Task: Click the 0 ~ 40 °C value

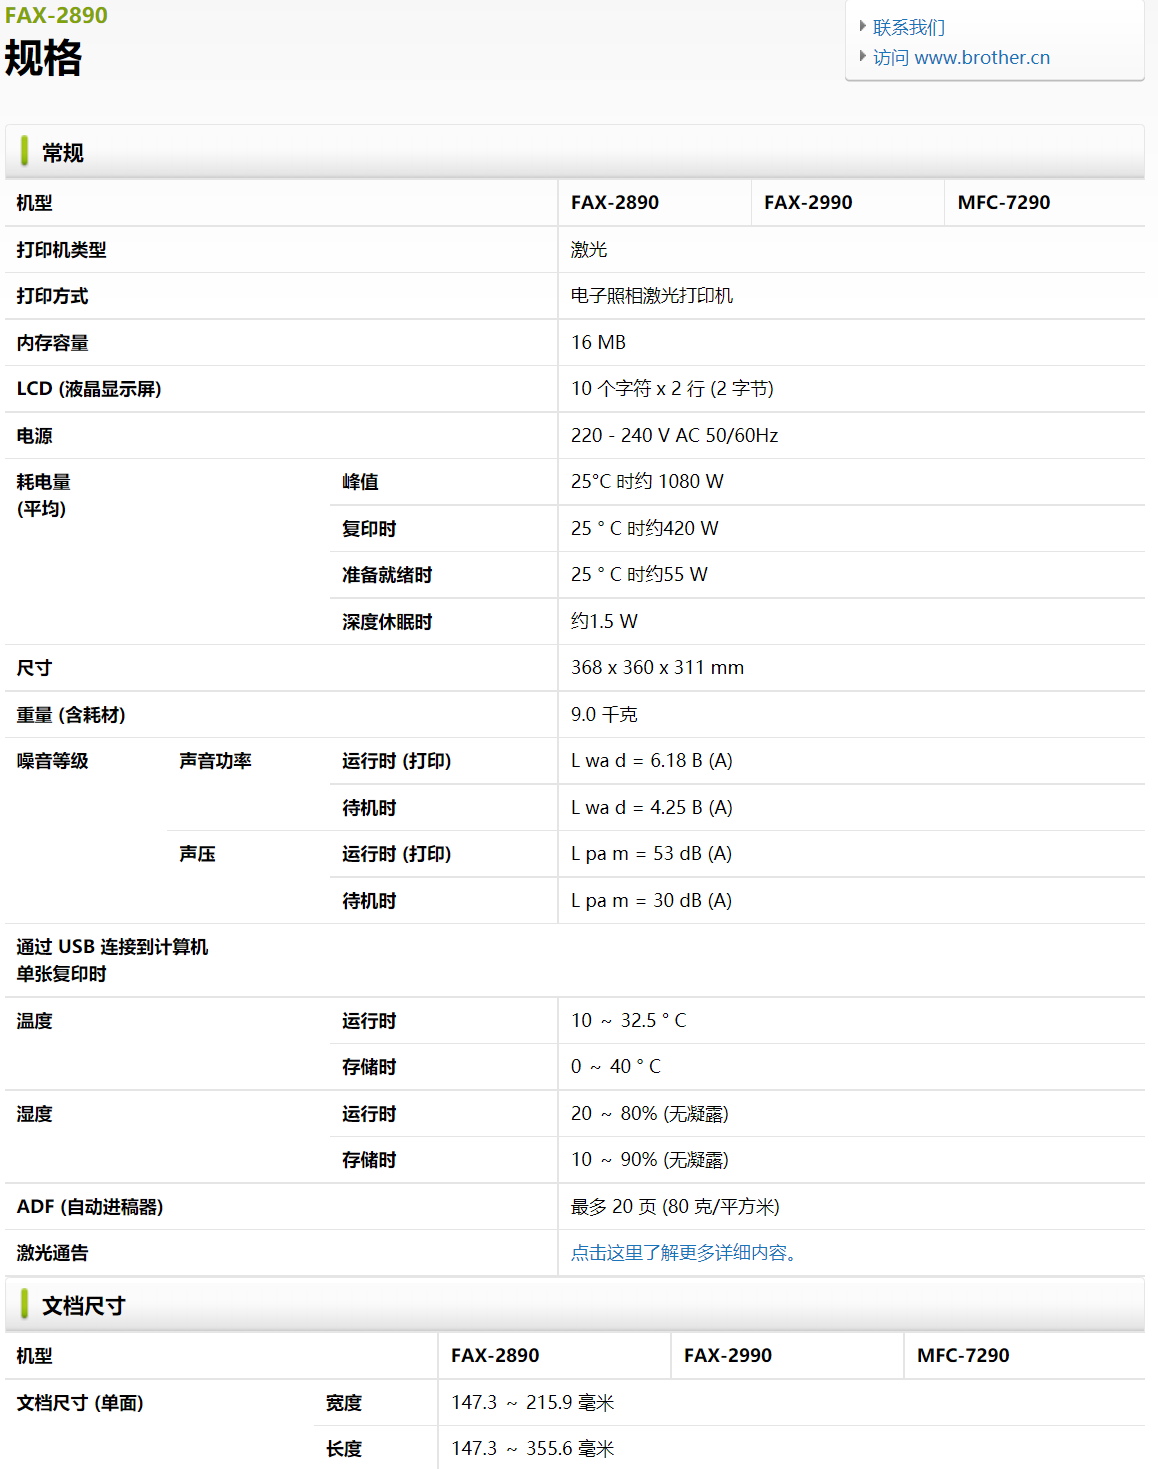Action: (616, 1066)
